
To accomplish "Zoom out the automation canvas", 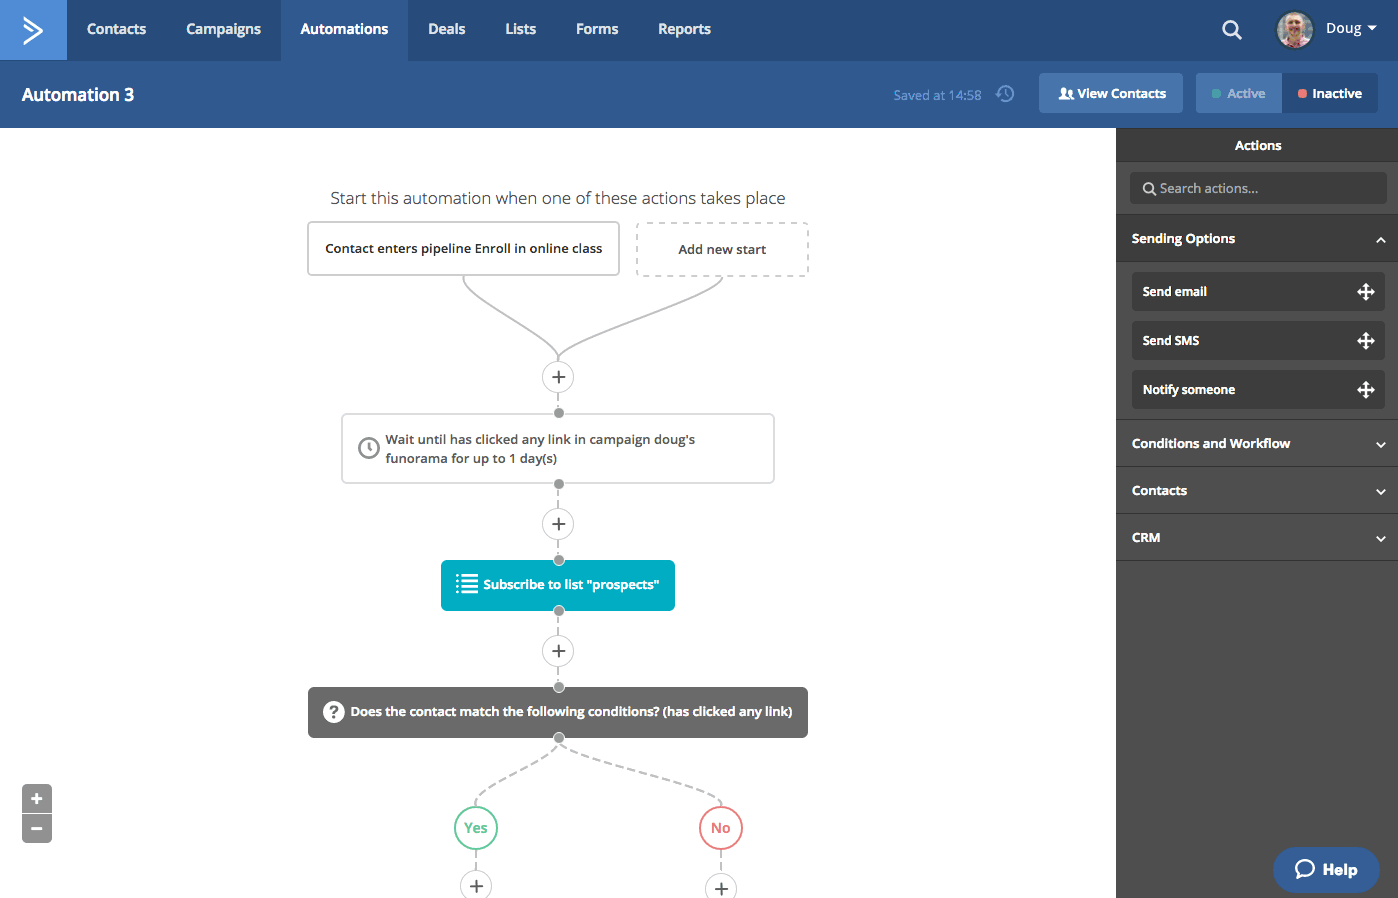I will click(x=37, y=829).
